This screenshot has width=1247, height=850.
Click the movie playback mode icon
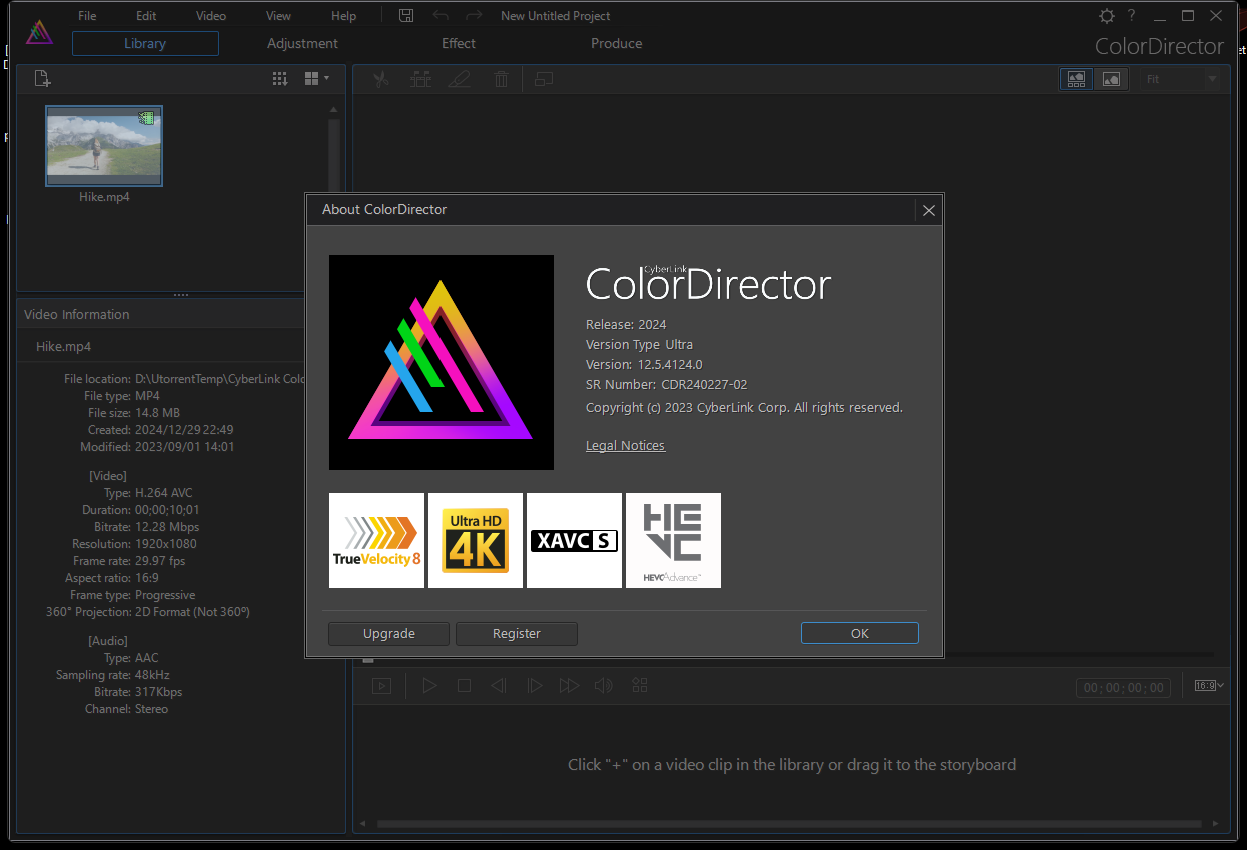coord(381,686)
